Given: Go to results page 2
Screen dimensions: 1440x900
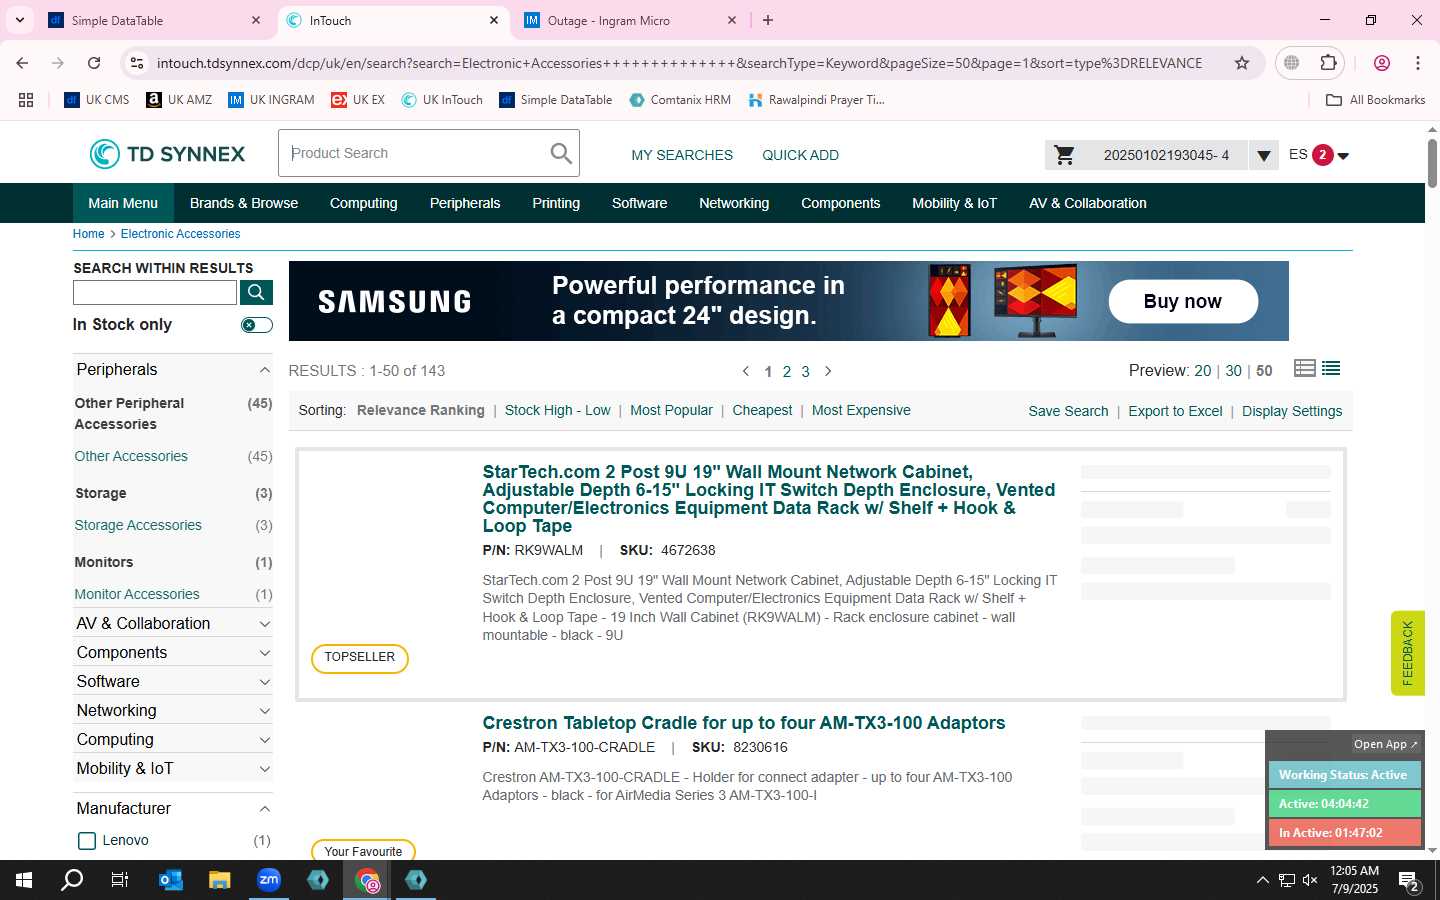Looking at the screenshot, I should (787, 372).
